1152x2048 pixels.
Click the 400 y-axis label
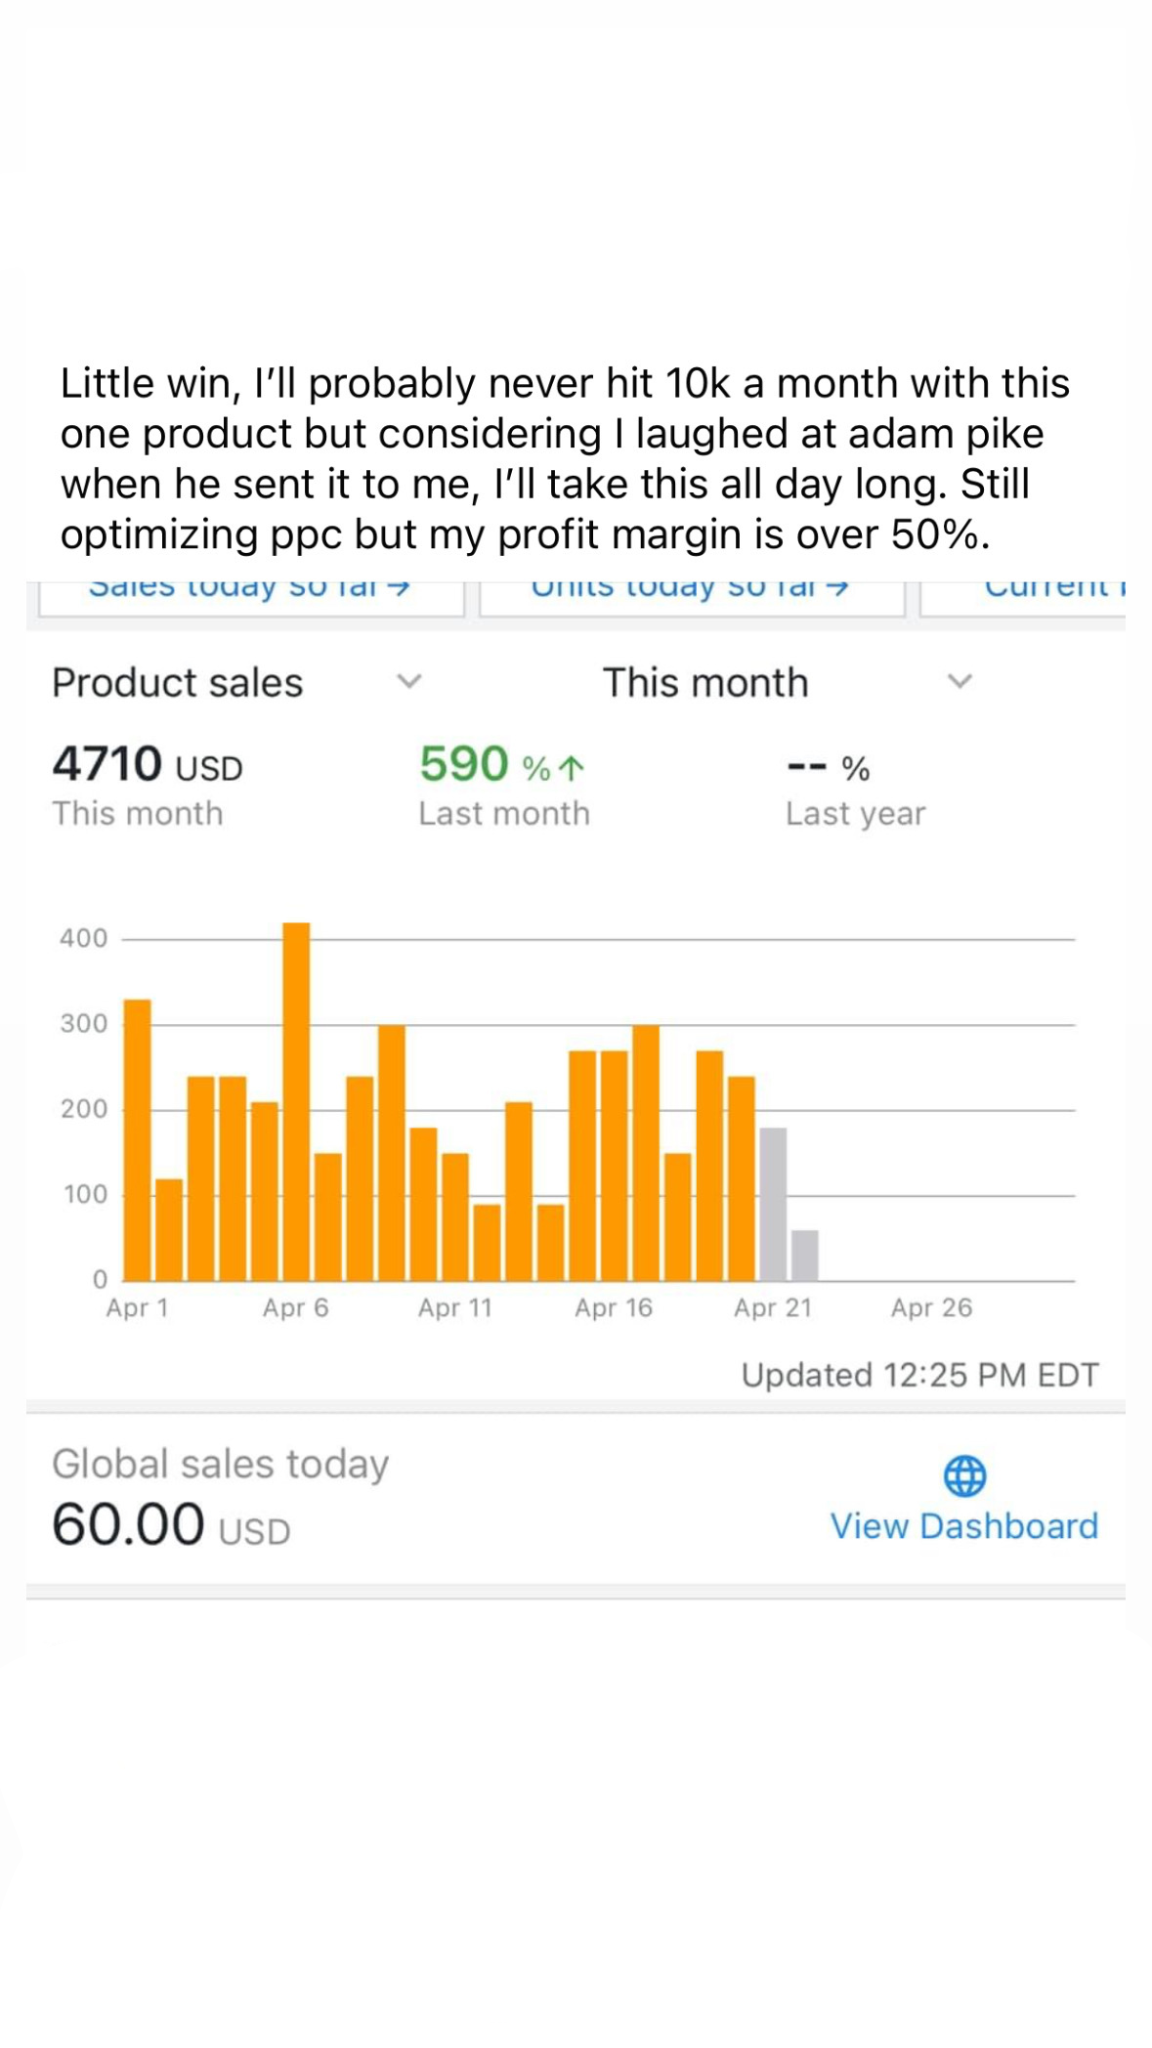point(83,938)
